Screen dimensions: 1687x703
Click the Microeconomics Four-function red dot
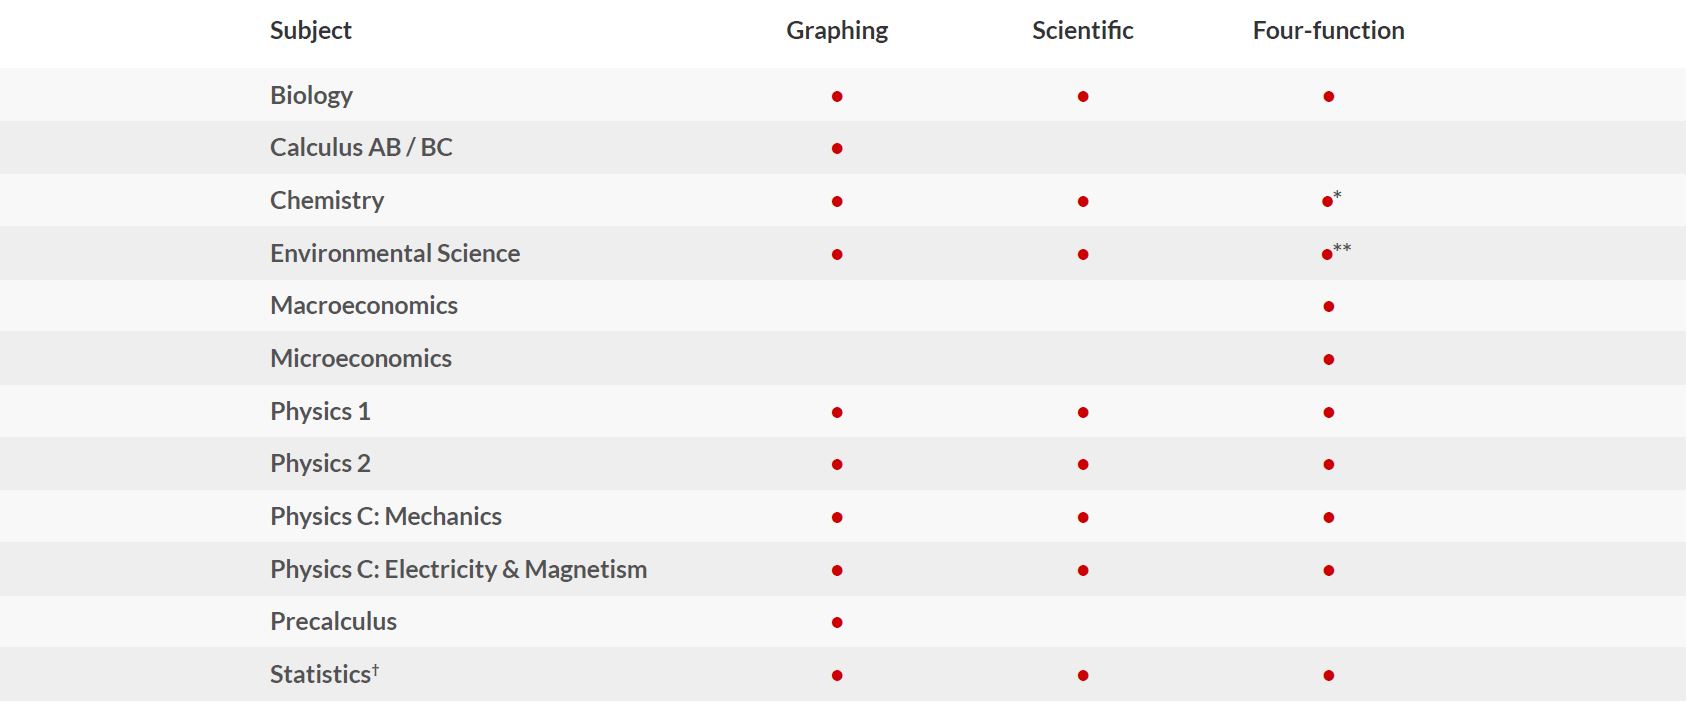pyautogui.click(x=1328, y=360)
